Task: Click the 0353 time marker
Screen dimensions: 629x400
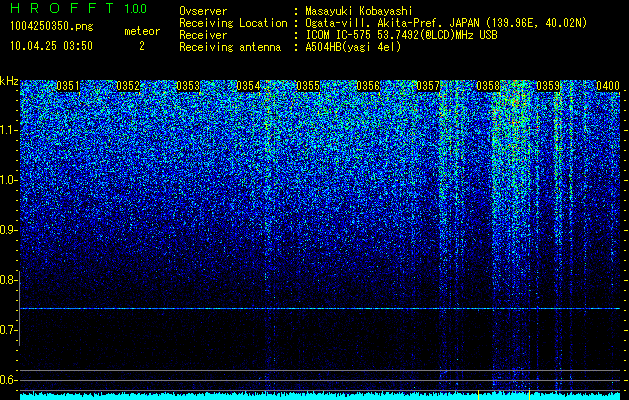Action: 188,86
